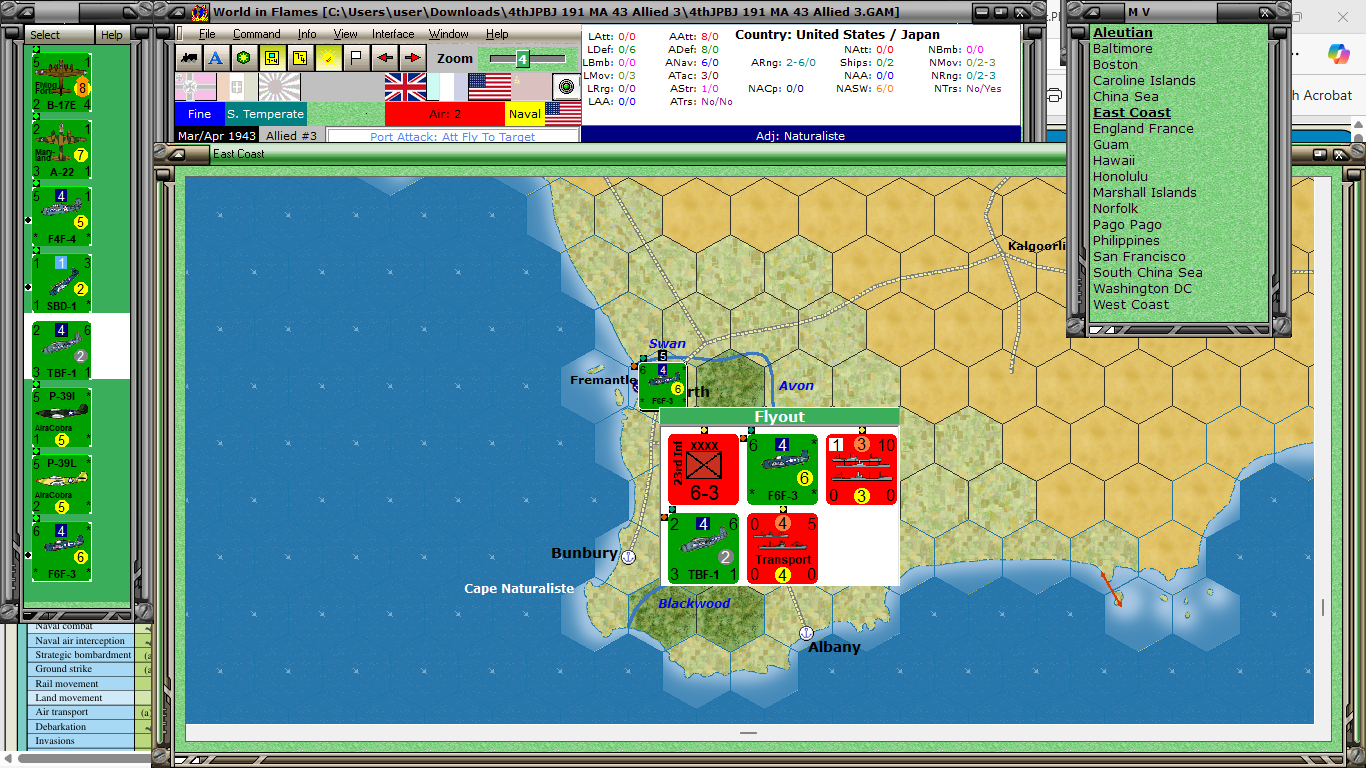This screenshot has width=1366, height=768.
Task: Select the P-39I AiraCobra unit
Action: pos(62,417)
